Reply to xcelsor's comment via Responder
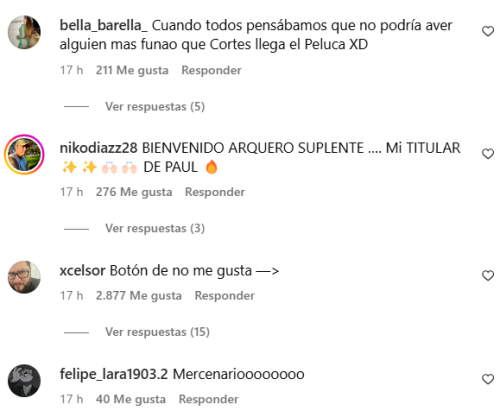The width and height of the screenshot is (500, 411). point(225,296)
